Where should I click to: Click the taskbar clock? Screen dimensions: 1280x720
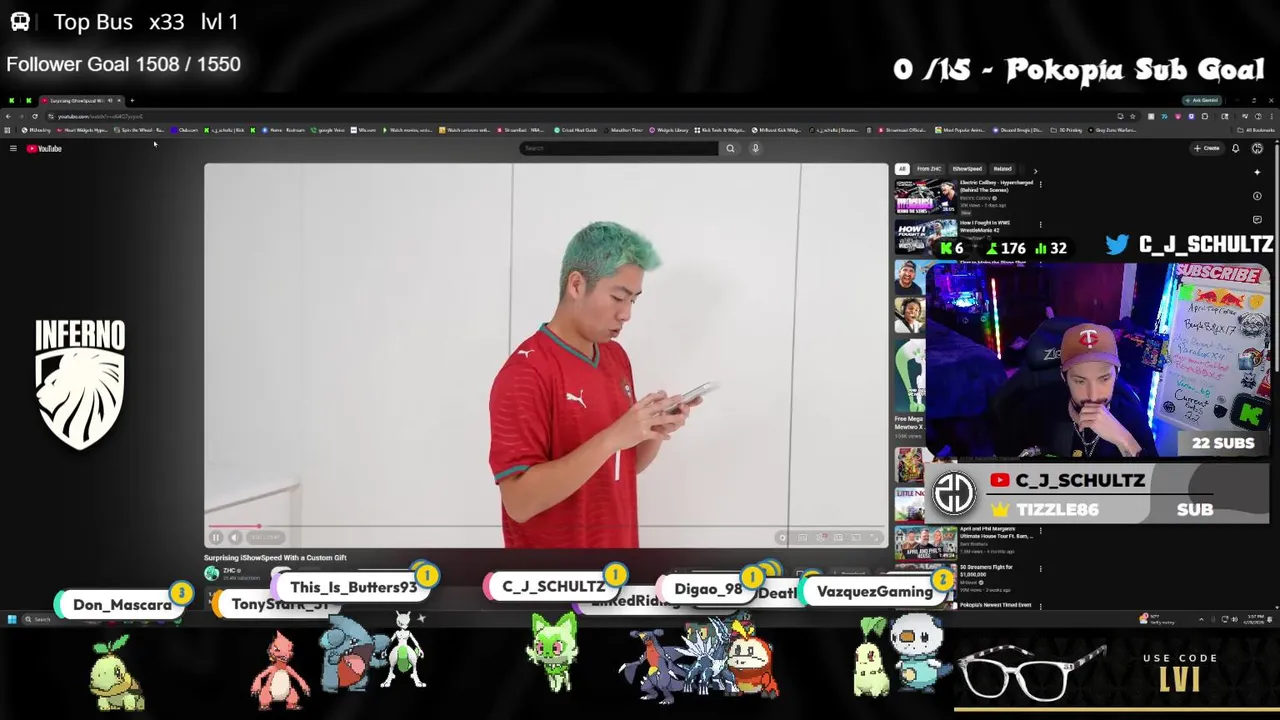1253,620
